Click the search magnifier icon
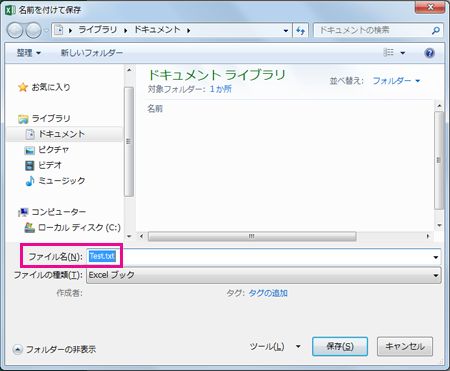 coord(435,31)
